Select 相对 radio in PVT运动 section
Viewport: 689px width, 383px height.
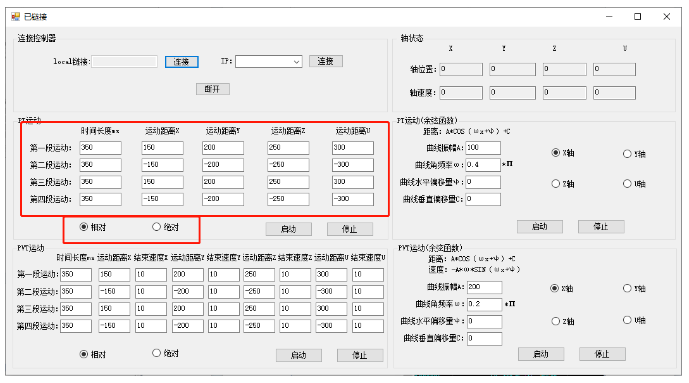click(x=93, y=354)
